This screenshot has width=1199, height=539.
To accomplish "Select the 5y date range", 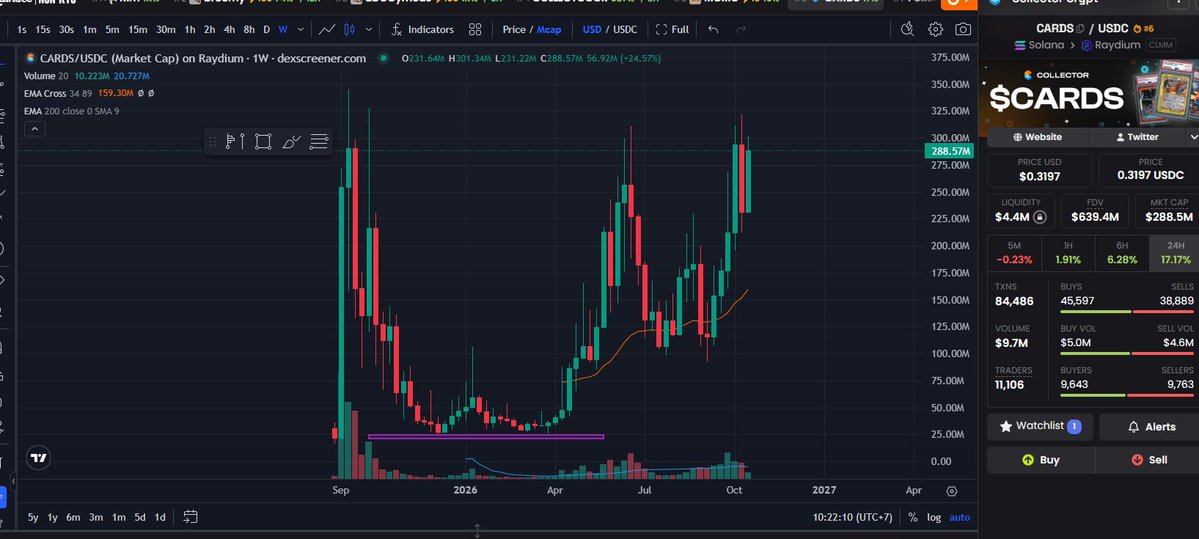I will coord(33,518).
